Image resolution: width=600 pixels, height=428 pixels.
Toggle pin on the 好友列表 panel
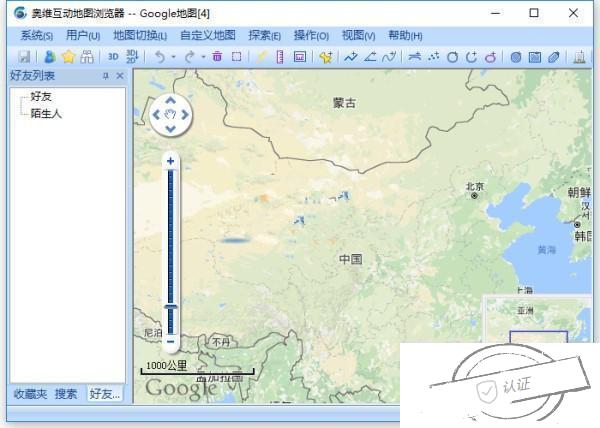click(106, 76)
